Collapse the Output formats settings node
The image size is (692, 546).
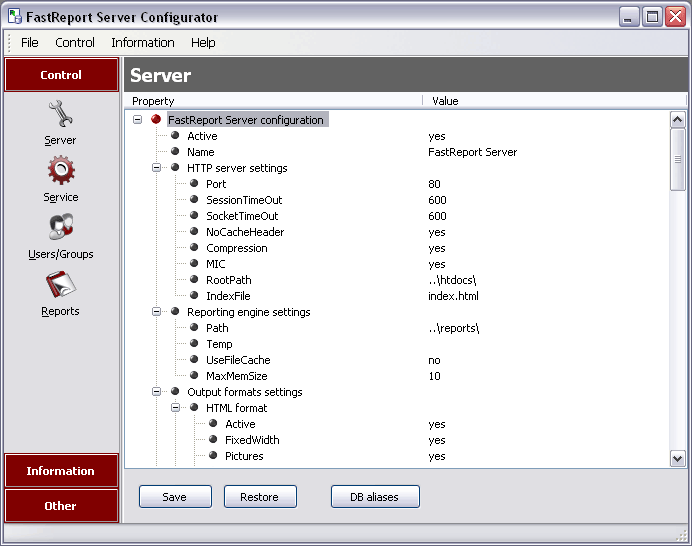(157, 392)
